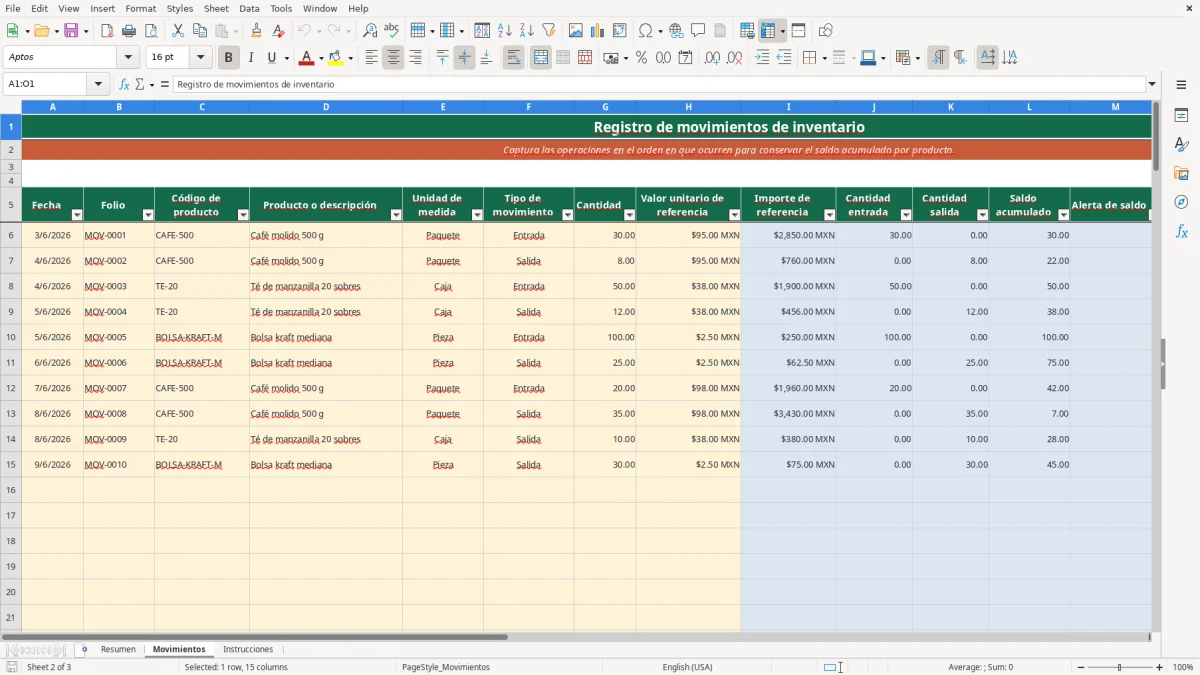Sort descending Z to A
1200x675 pixels.
[527, 31]
